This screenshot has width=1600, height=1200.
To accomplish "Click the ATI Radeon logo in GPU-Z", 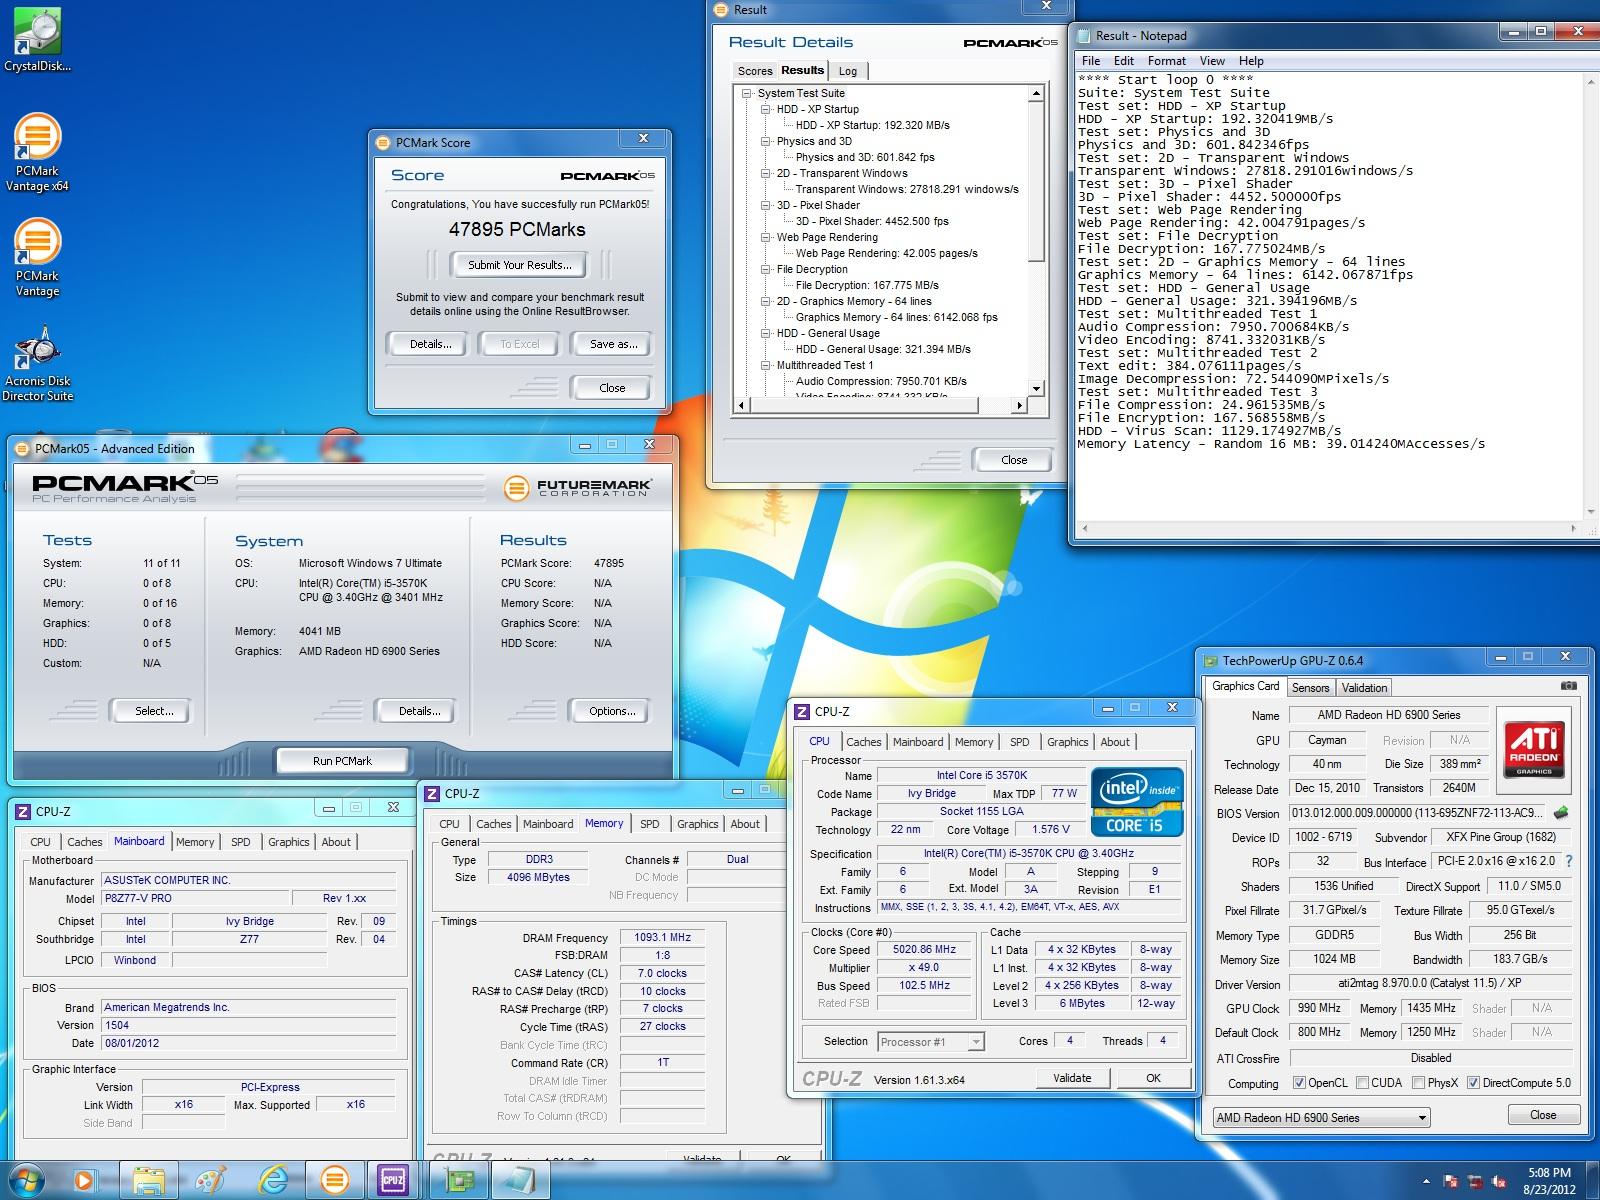I will pos(1533,753).
